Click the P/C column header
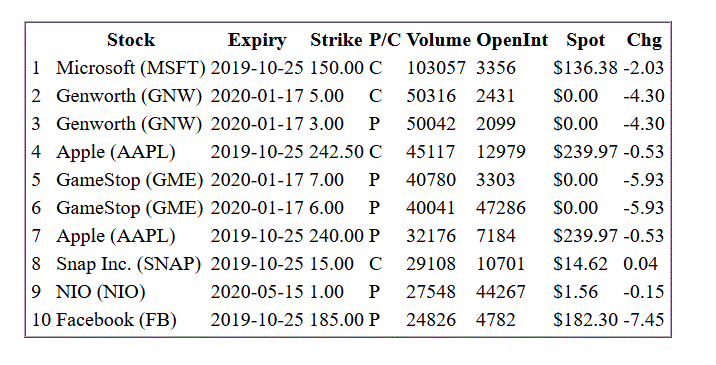This screenshot has height=365, width=716. (x=385, y=40)
